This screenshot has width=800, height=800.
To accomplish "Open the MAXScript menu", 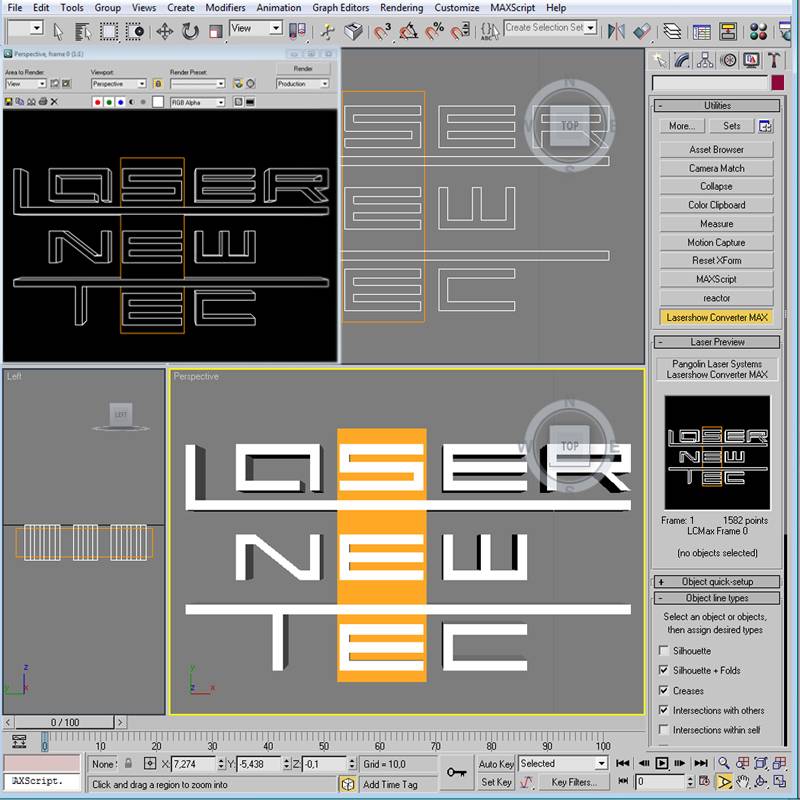I will (x=513, y=8).
